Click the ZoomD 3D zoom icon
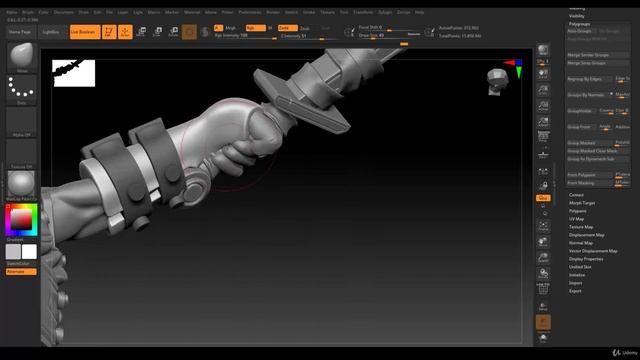 pos(543,258)
